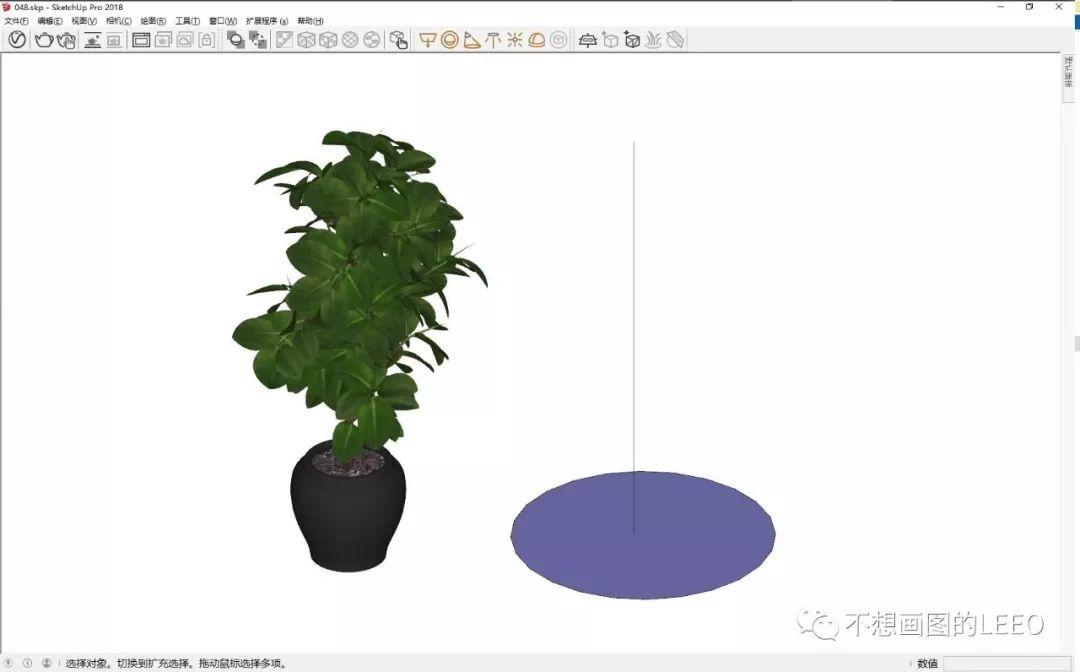Add a V-Ray infinite plane

coord(588,40)
